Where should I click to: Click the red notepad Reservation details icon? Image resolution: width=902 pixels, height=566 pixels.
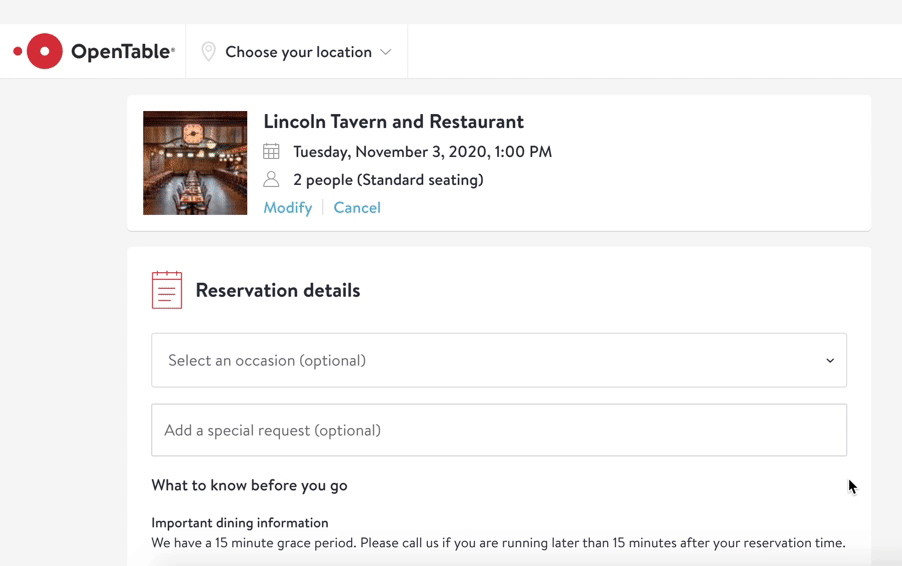167,290
